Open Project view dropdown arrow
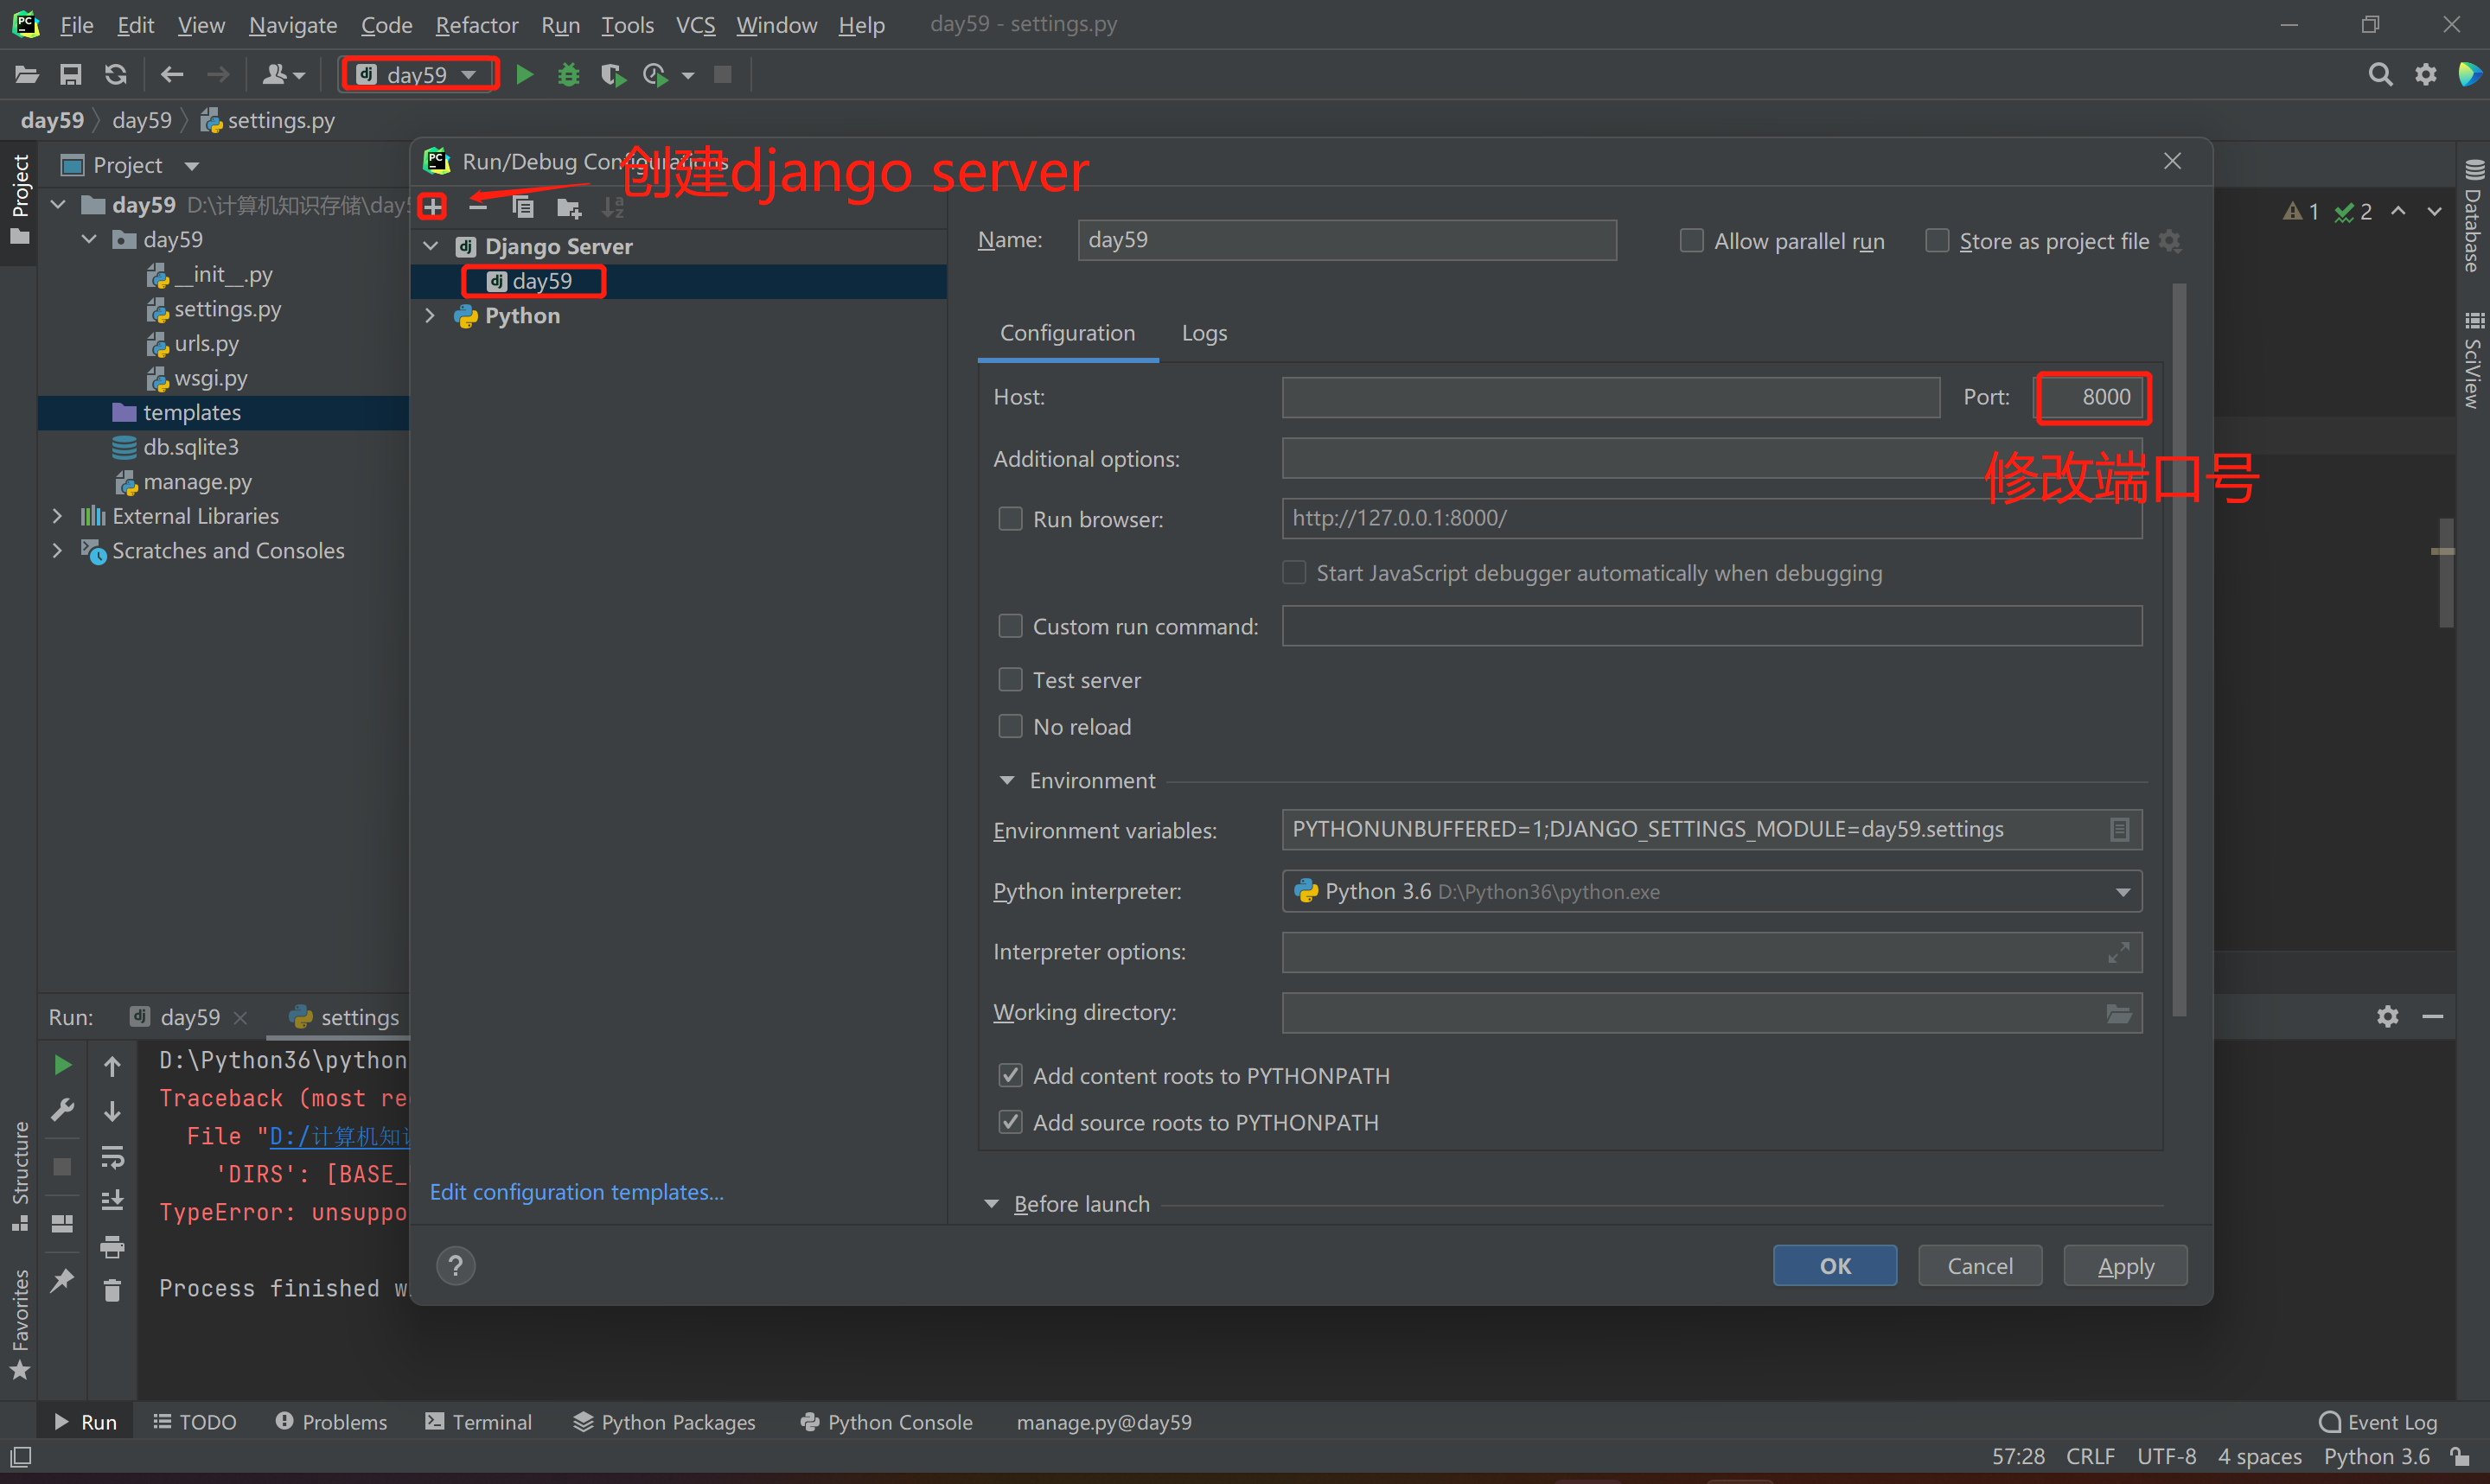This screenshot has height=1484, width=2490. (192, 166)
